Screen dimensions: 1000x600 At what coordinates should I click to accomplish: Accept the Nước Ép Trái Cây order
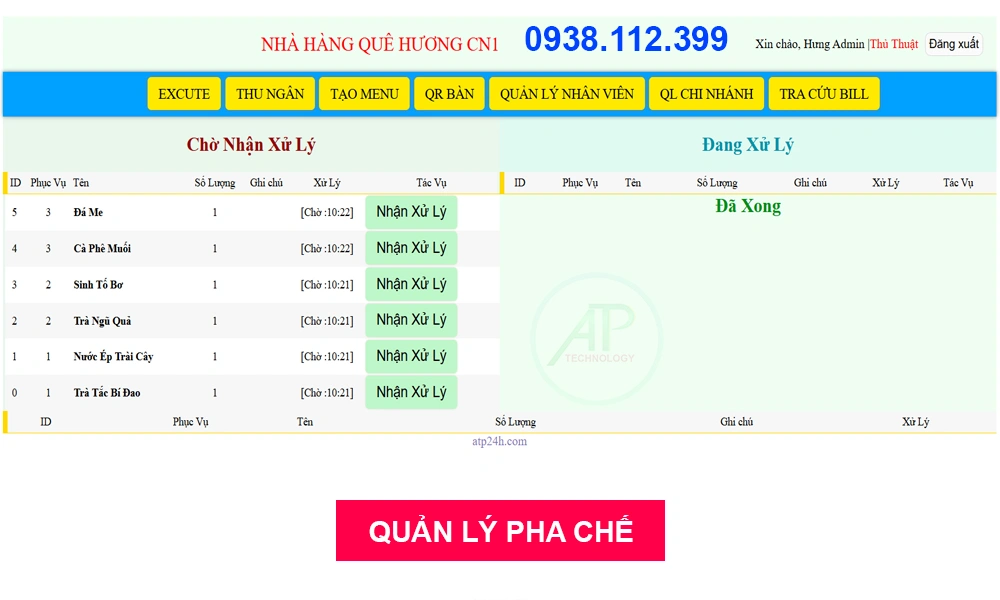(411, 356)
